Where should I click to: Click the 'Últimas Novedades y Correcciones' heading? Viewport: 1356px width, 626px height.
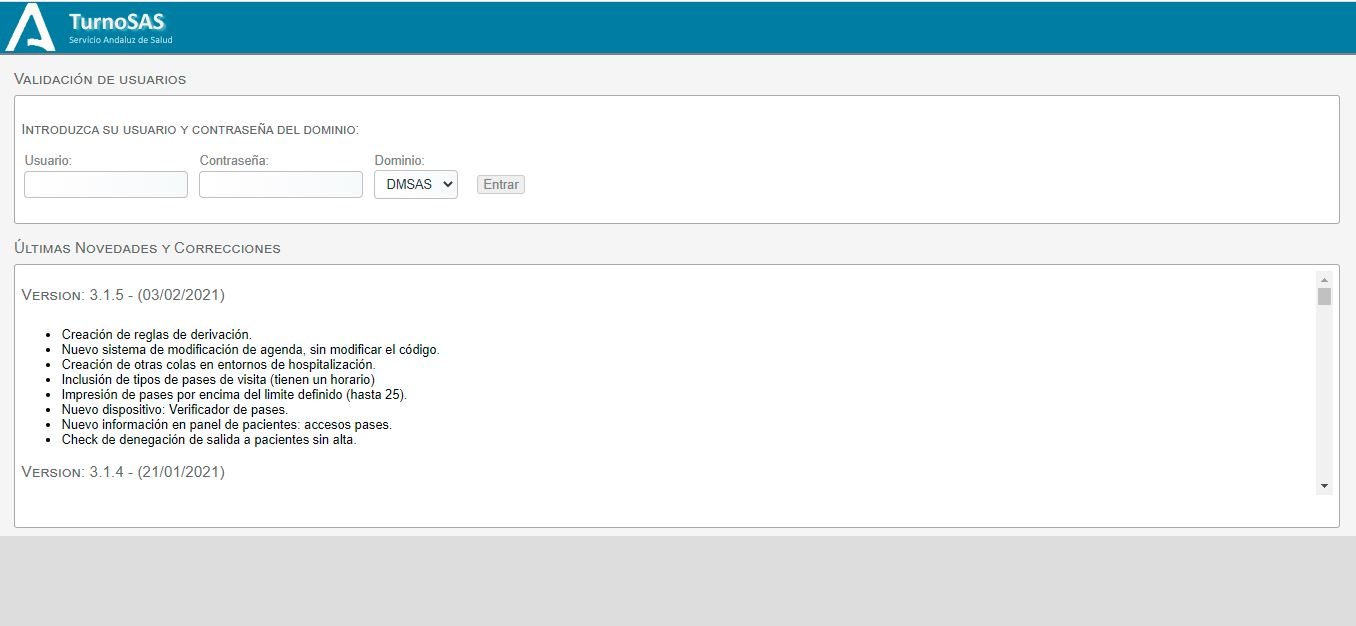coord(147,248)
